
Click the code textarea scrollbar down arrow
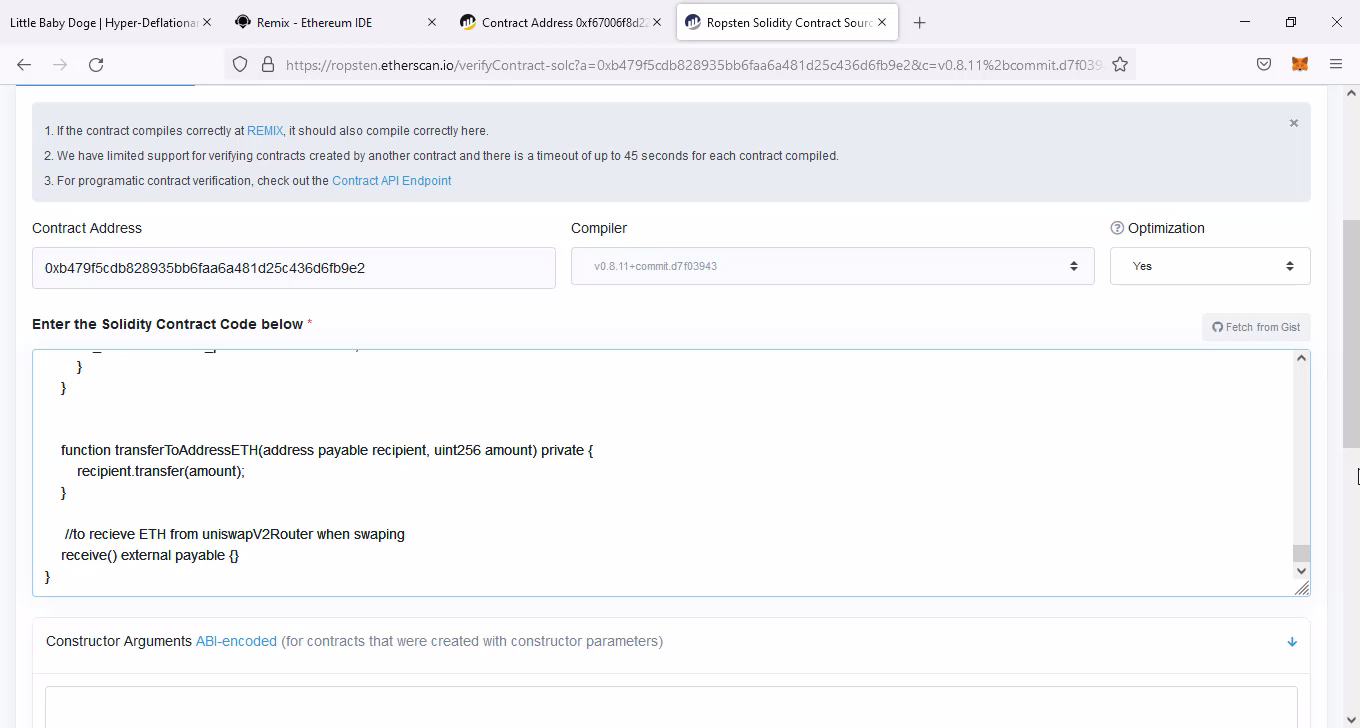pos(1301,571)
